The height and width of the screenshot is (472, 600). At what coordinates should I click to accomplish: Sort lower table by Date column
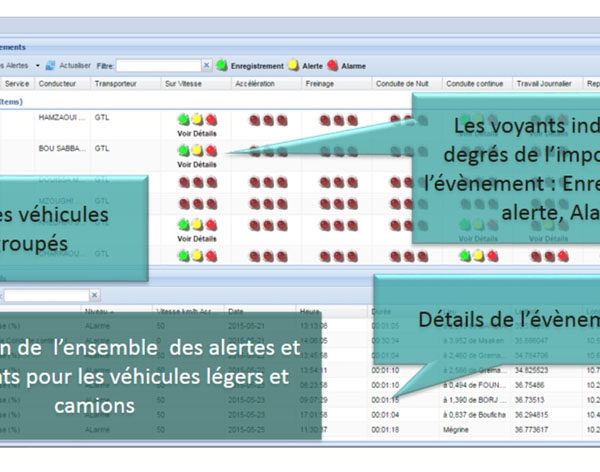236,310
